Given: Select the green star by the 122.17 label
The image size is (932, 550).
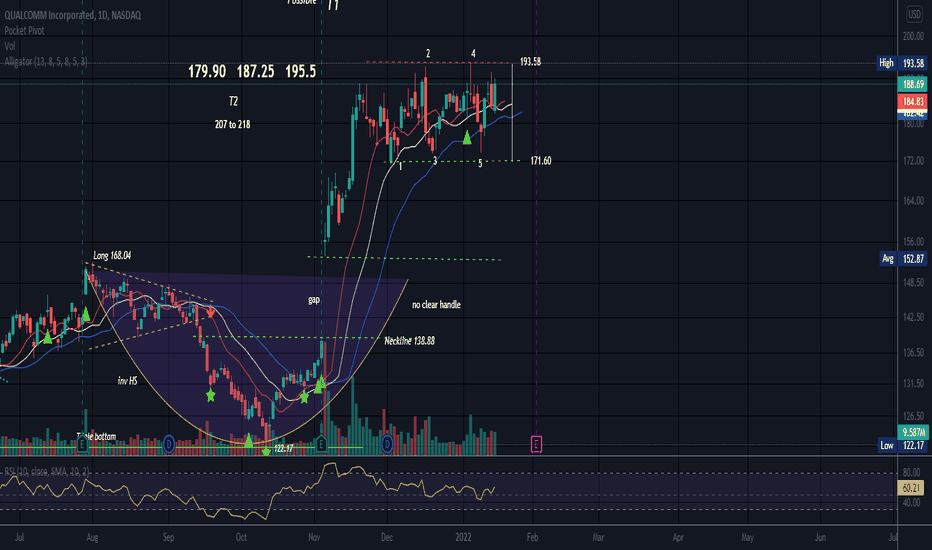Looking at the screenshot, I should pyautogui.click(x=266, y=451).
